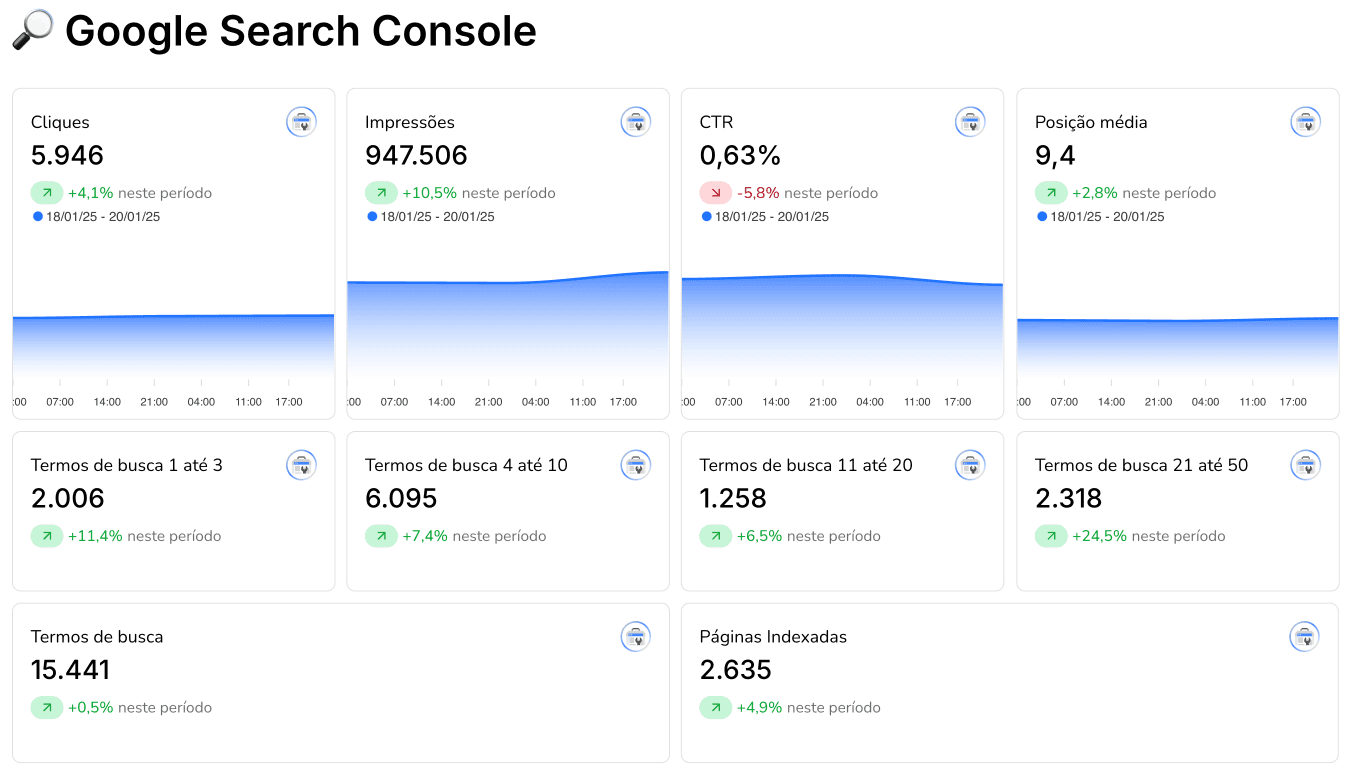Screen dimensions: 1352x774
Task: Click the magnifying glass icon in the page title
Action: (32, 31)
